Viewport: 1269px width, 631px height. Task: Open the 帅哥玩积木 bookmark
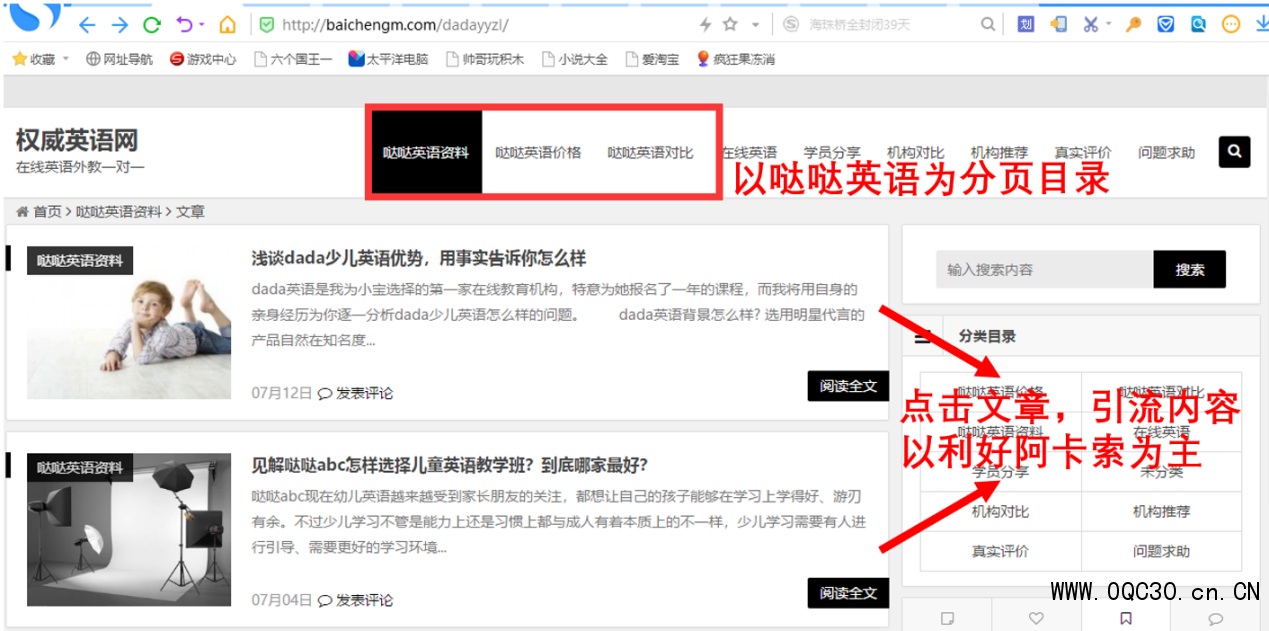point(485,59)
